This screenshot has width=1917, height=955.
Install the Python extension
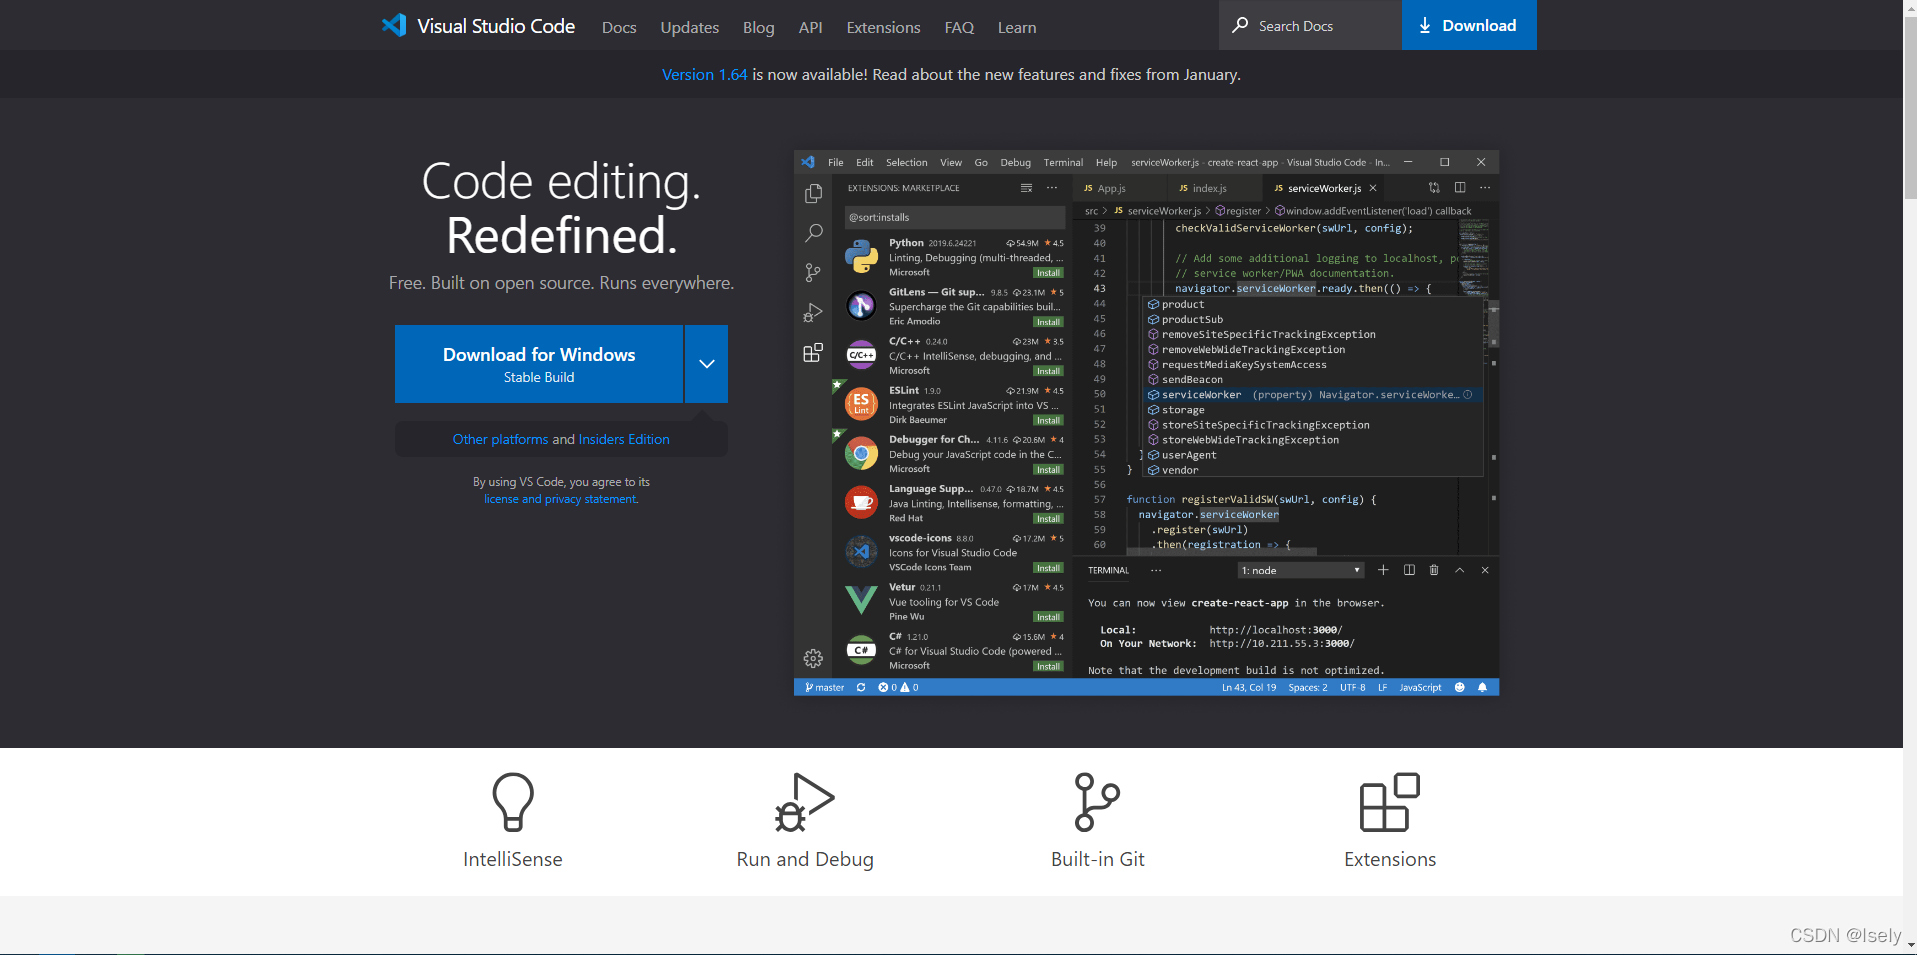coord(1048,273)
